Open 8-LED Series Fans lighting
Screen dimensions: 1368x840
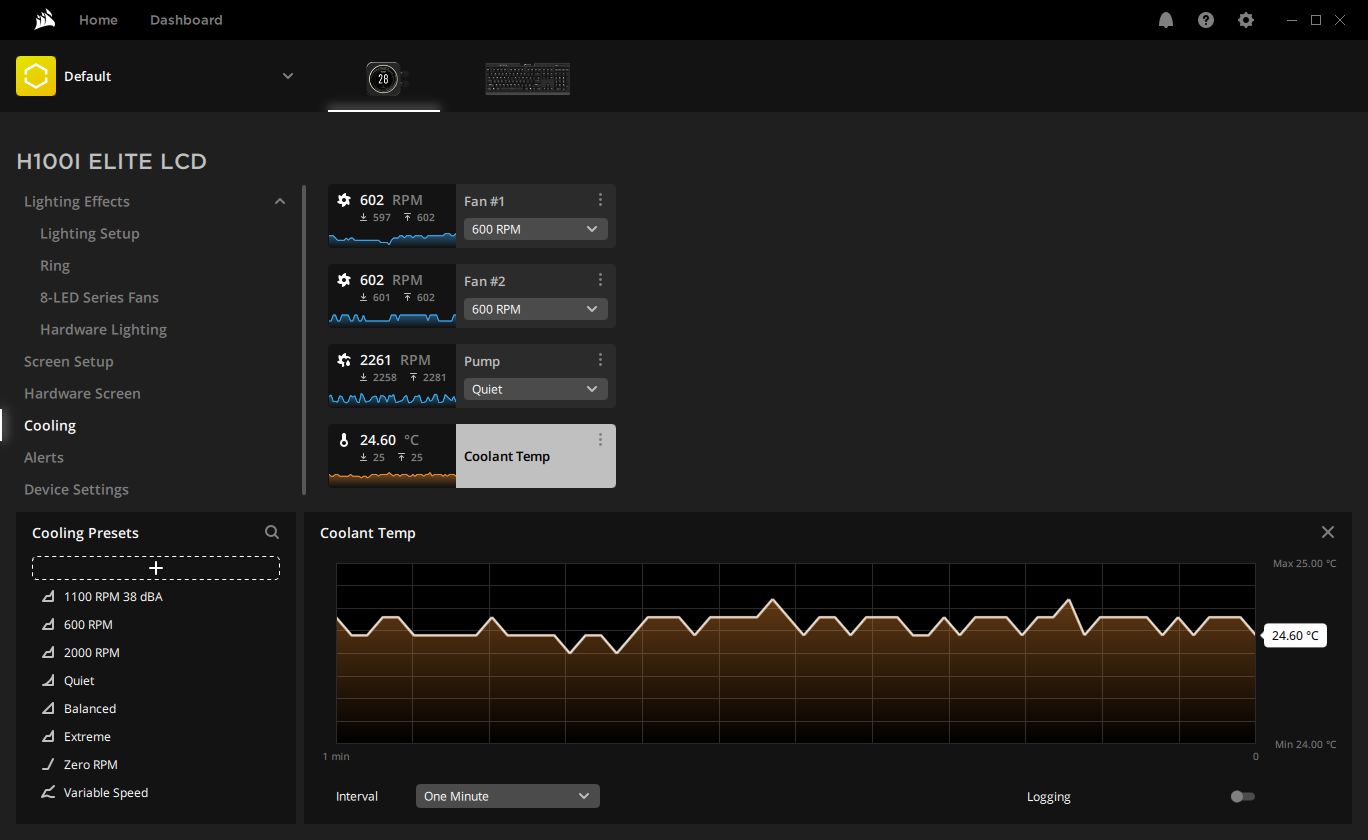99,297
